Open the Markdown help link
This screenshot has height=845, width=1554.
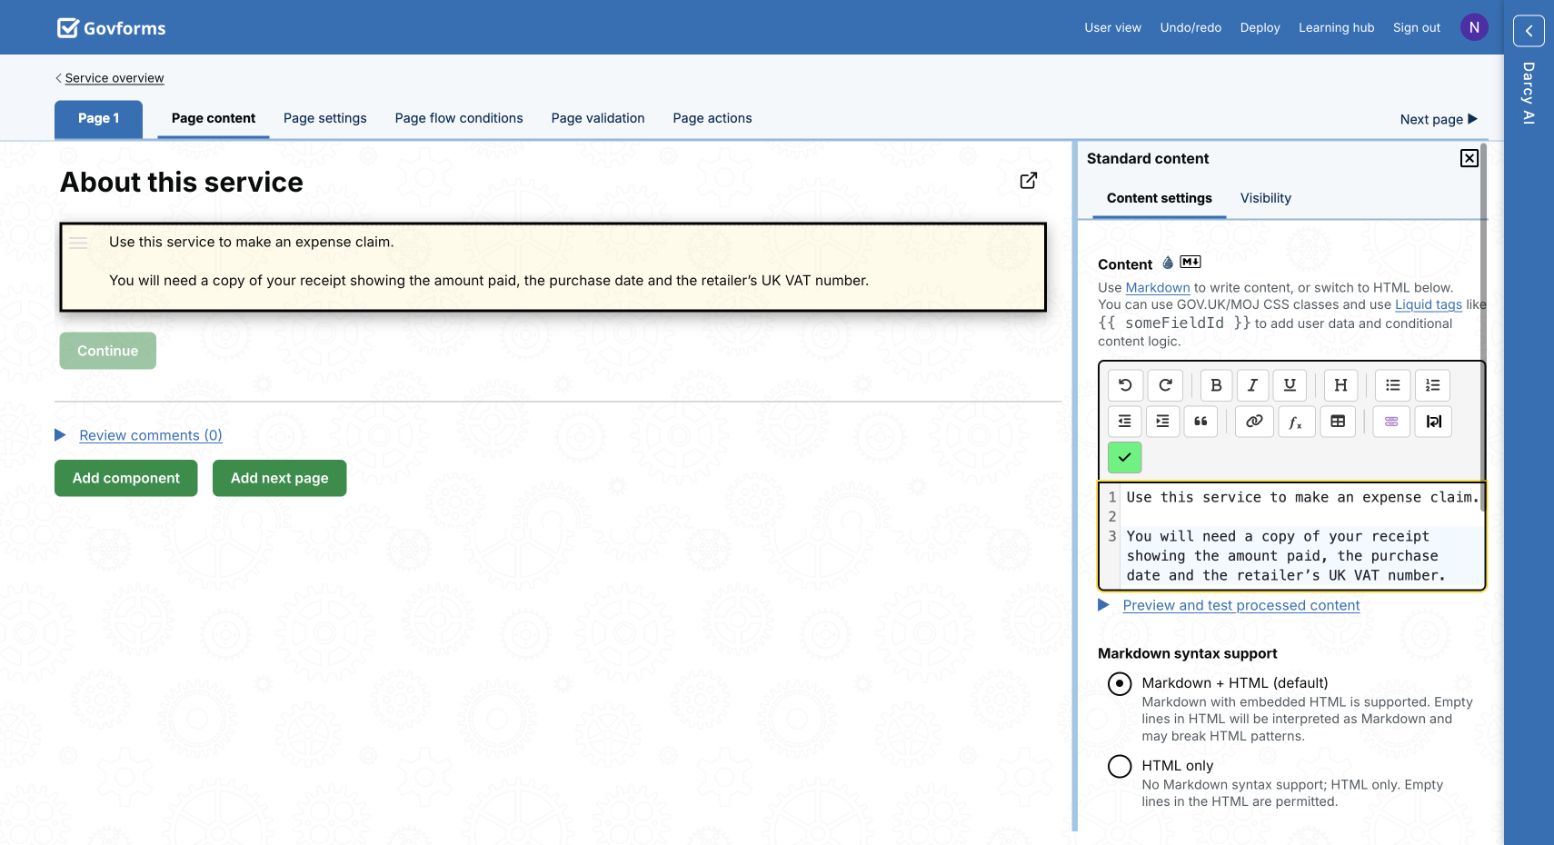tap(1158, 288)
